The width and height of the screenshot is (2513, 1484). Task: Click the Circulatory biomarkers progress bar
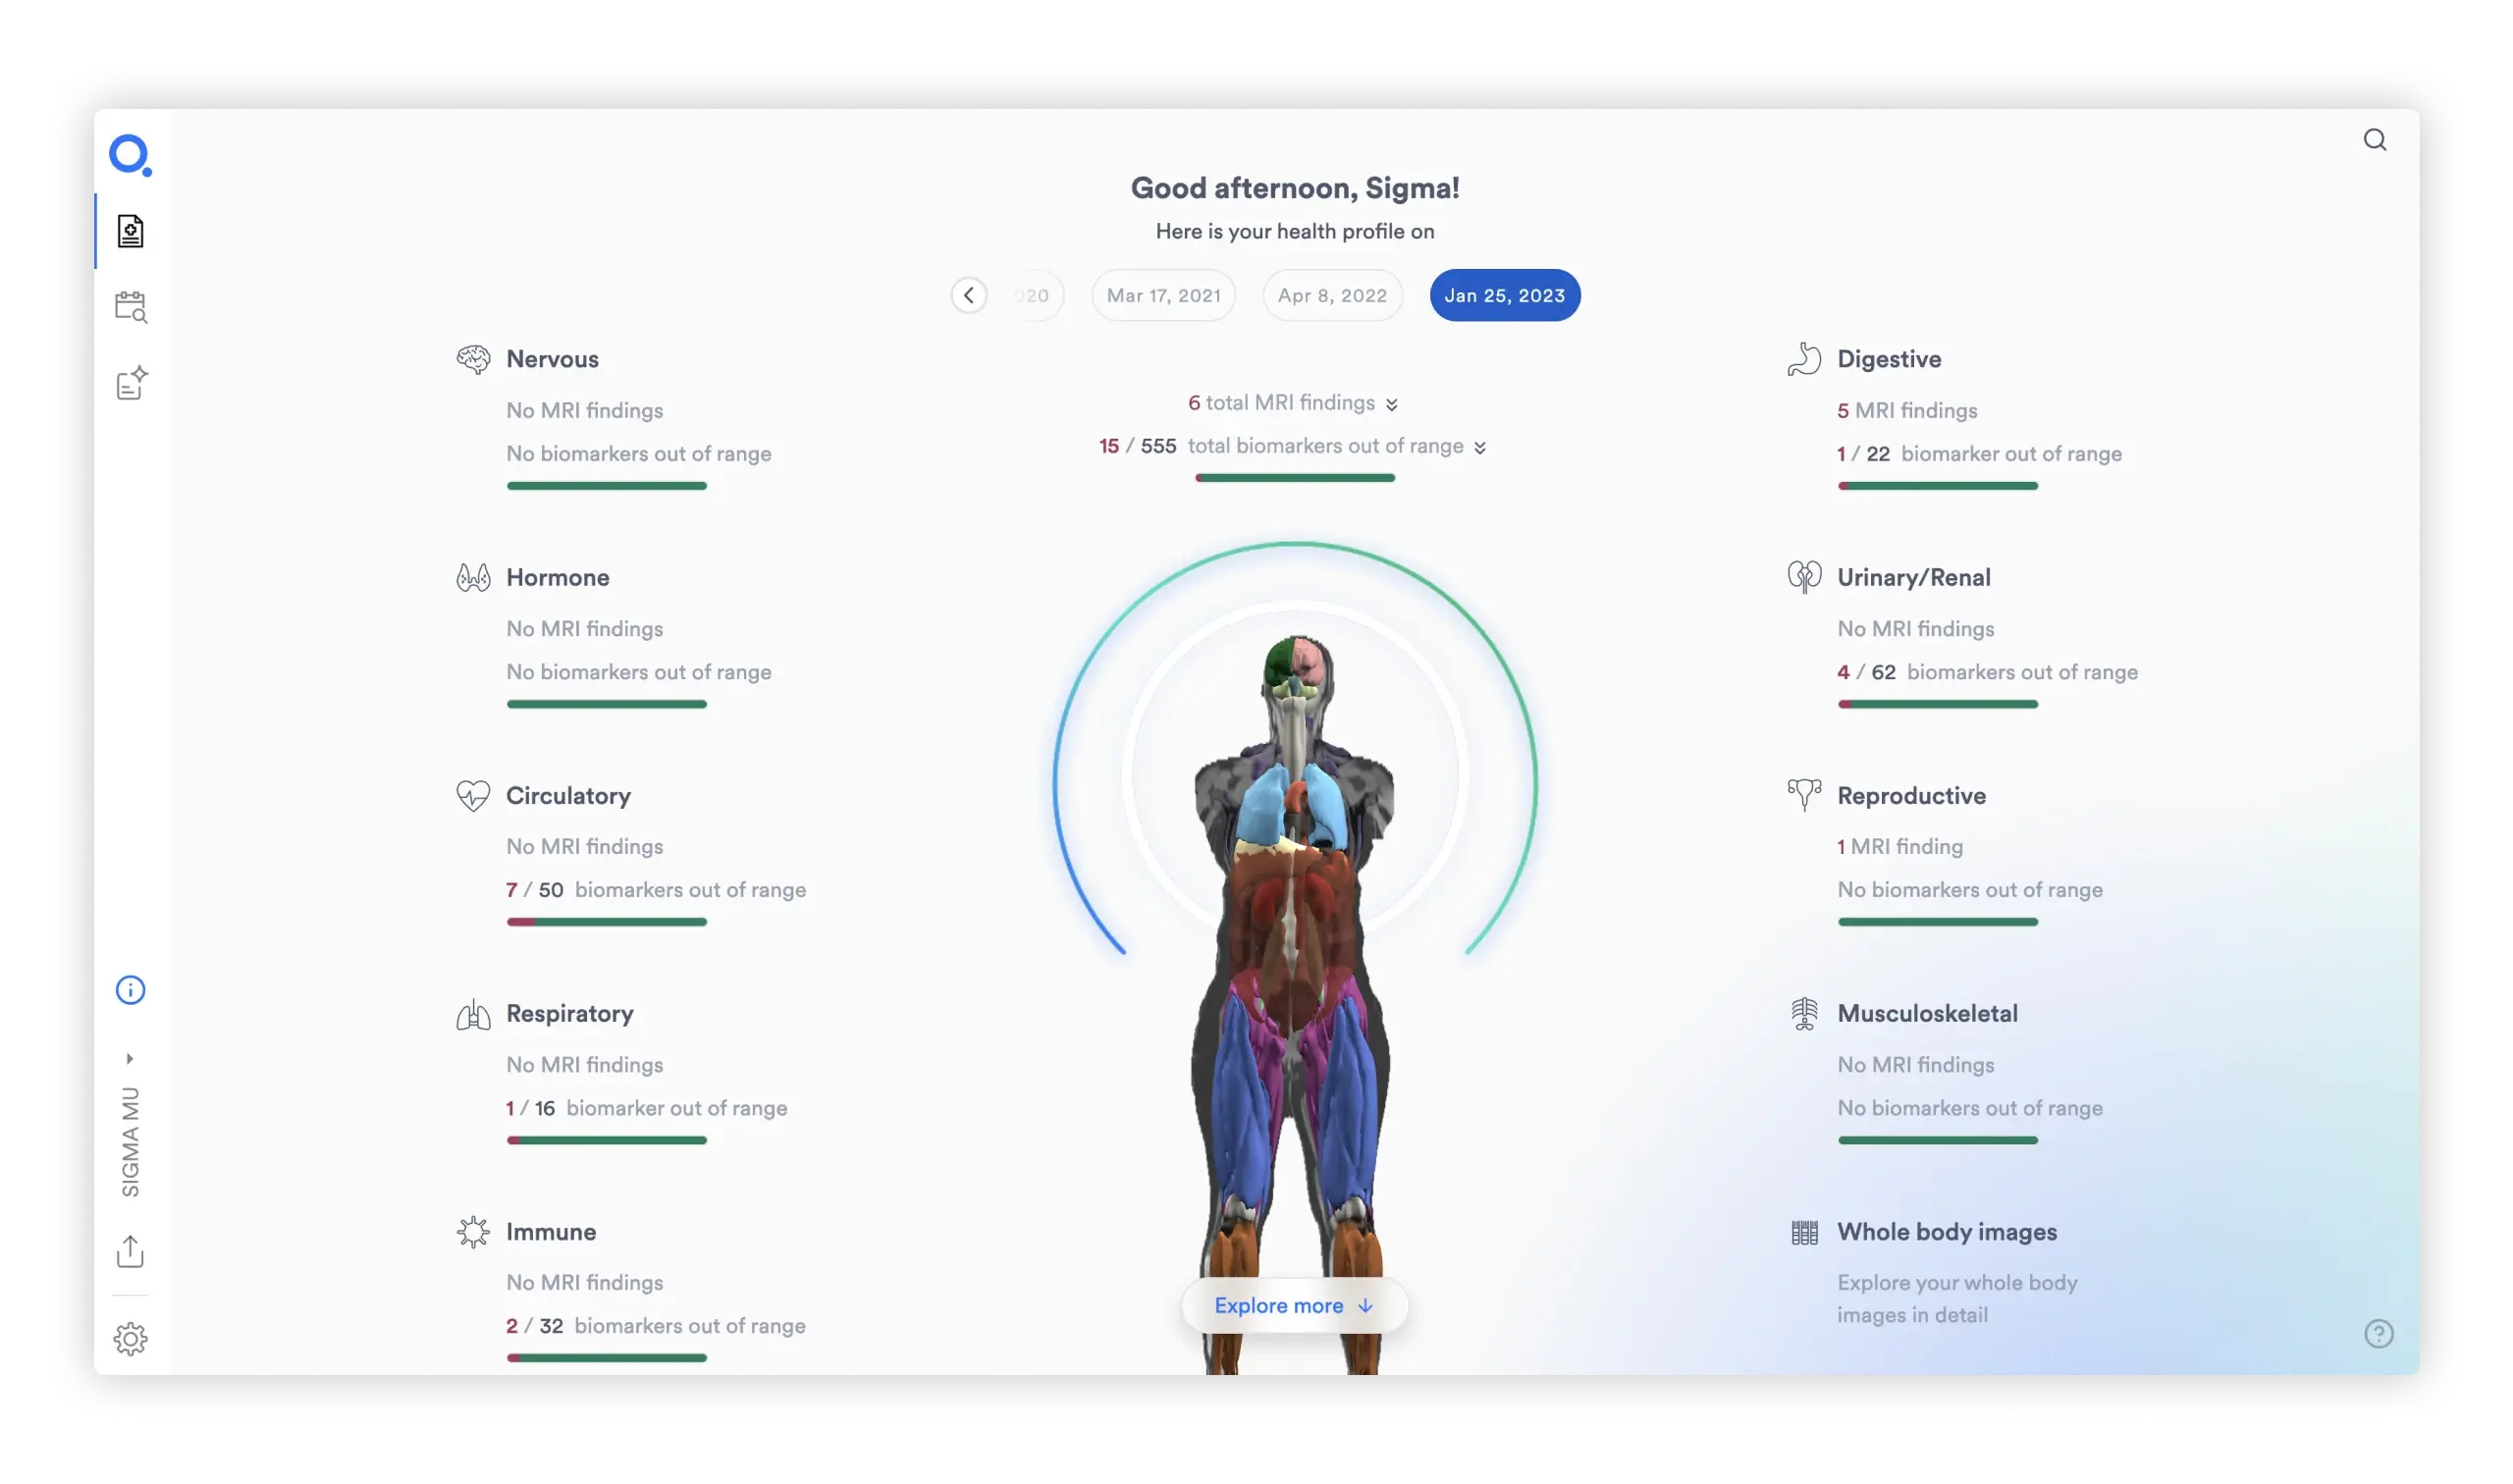pos(606,922)
